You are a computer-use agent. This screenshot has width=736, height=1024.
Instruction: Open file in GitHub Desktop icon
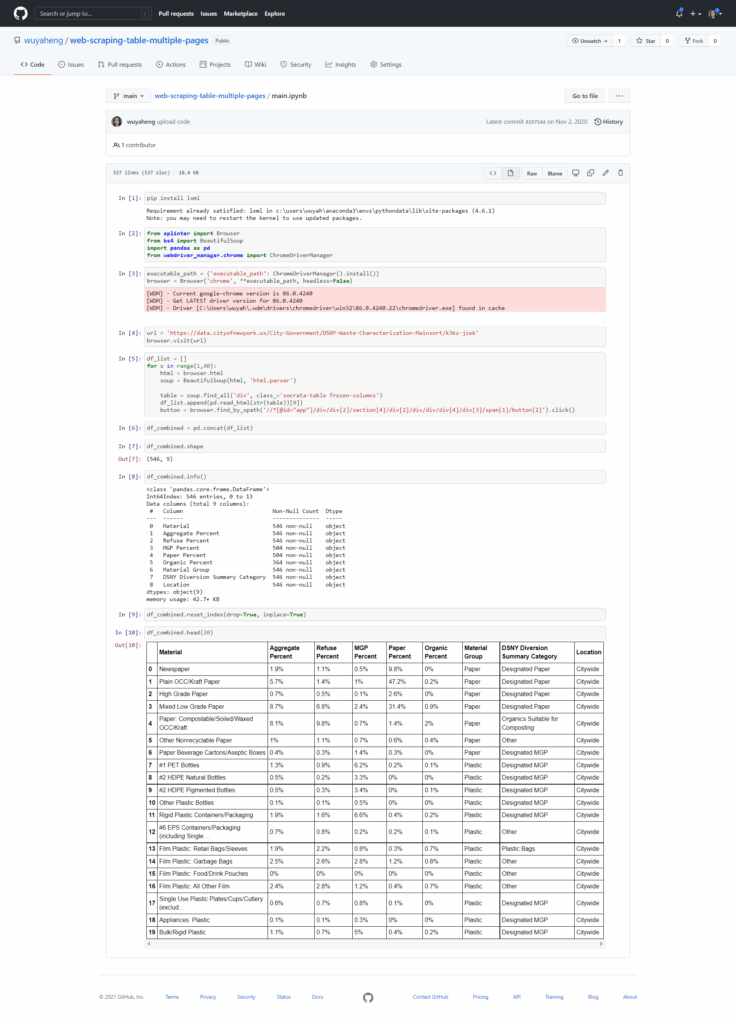coord(575,173)
